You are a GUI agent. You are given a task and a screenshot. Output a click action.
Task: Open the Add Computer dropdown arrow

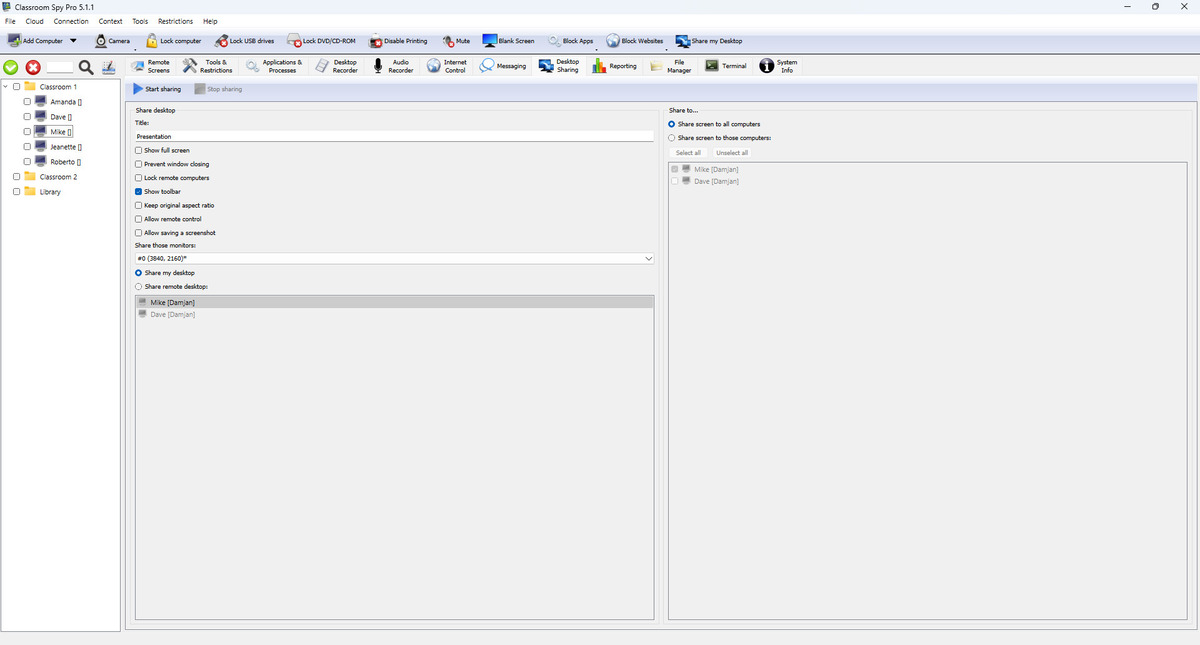pyautogui.click(x=73, y=41)
